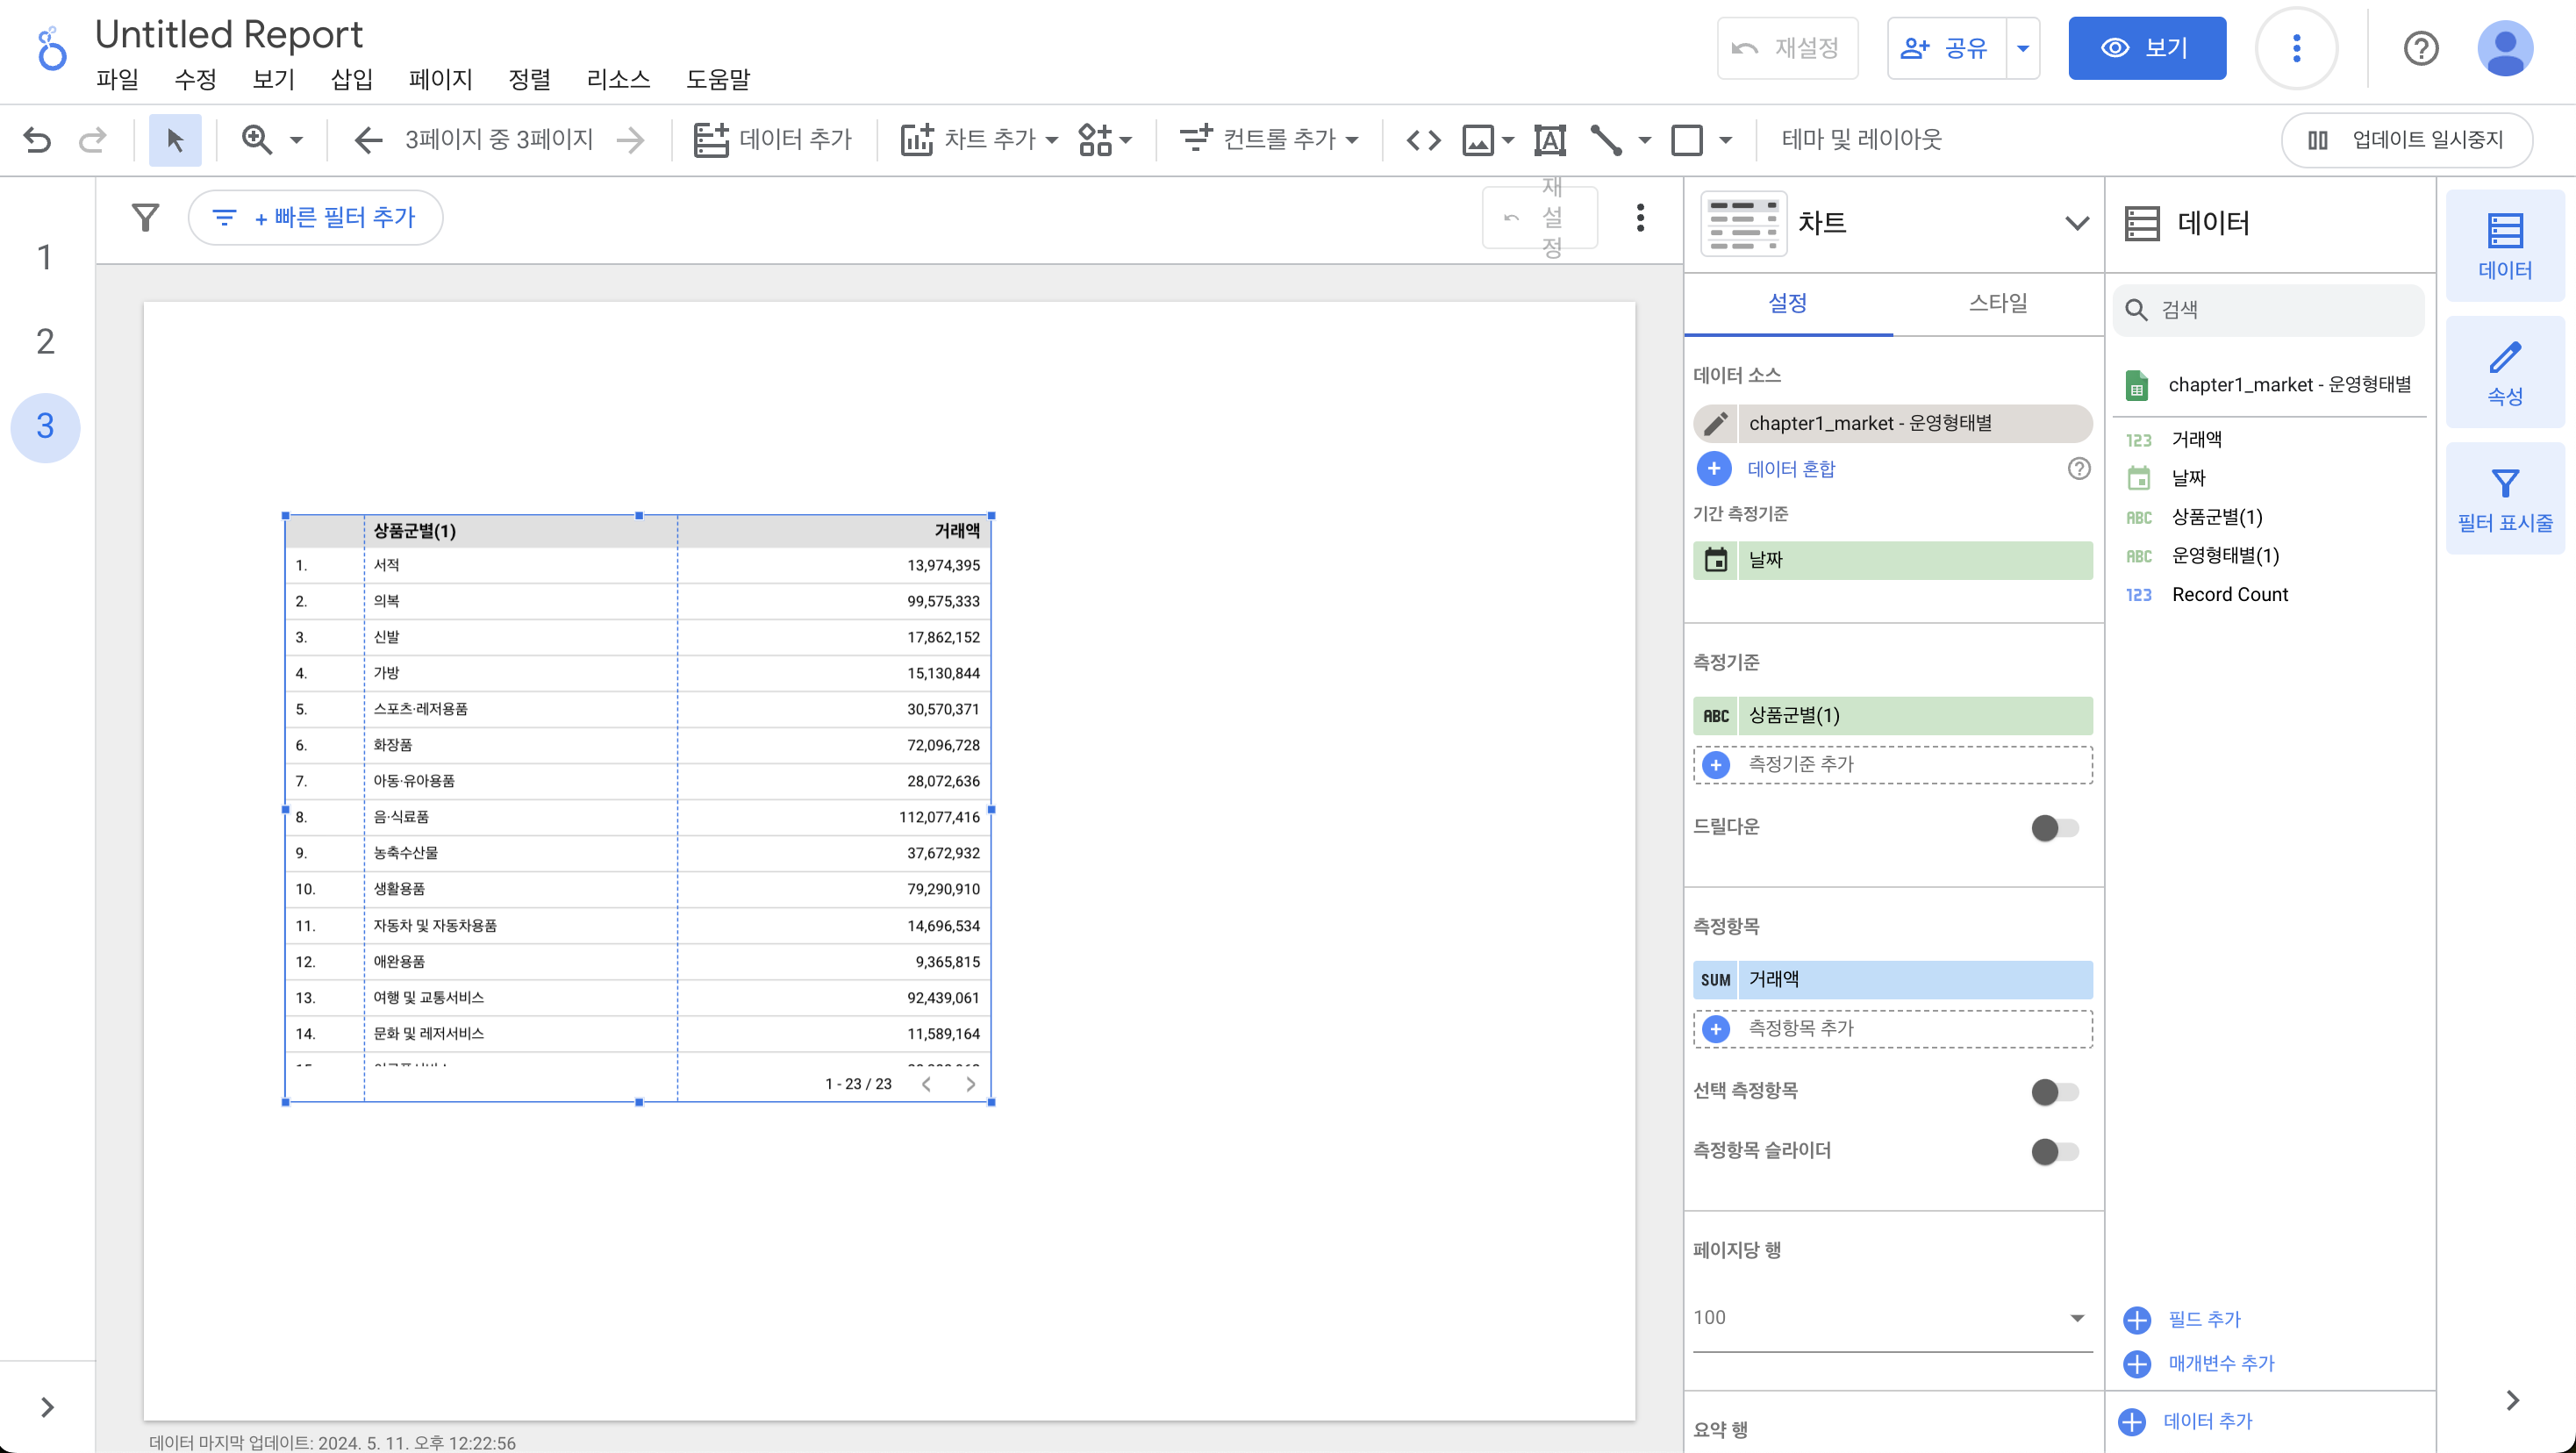Open help question mark icon
The width and height of the screenshot is (2576, 1453).
click(x=2420, y=48)
